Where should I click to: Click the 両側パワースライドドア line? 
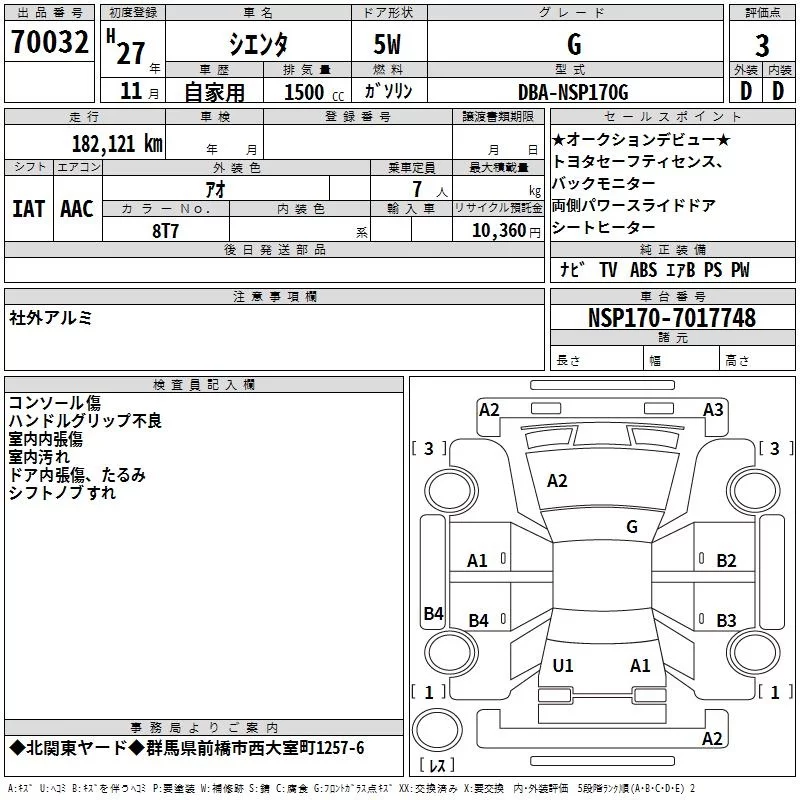(x=634, y=206)
